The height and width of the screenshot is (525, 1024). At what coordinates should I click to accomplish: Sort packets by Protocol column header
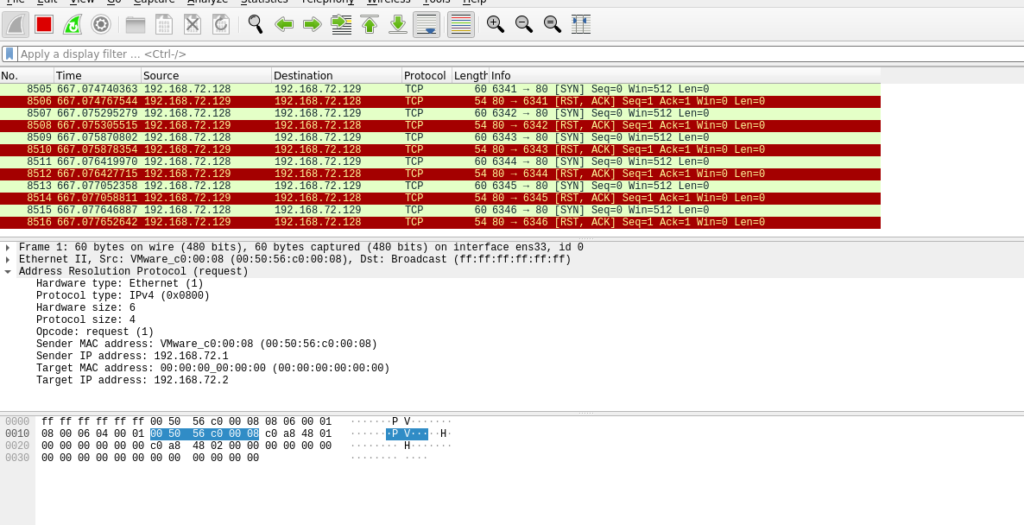coord(425,76)
